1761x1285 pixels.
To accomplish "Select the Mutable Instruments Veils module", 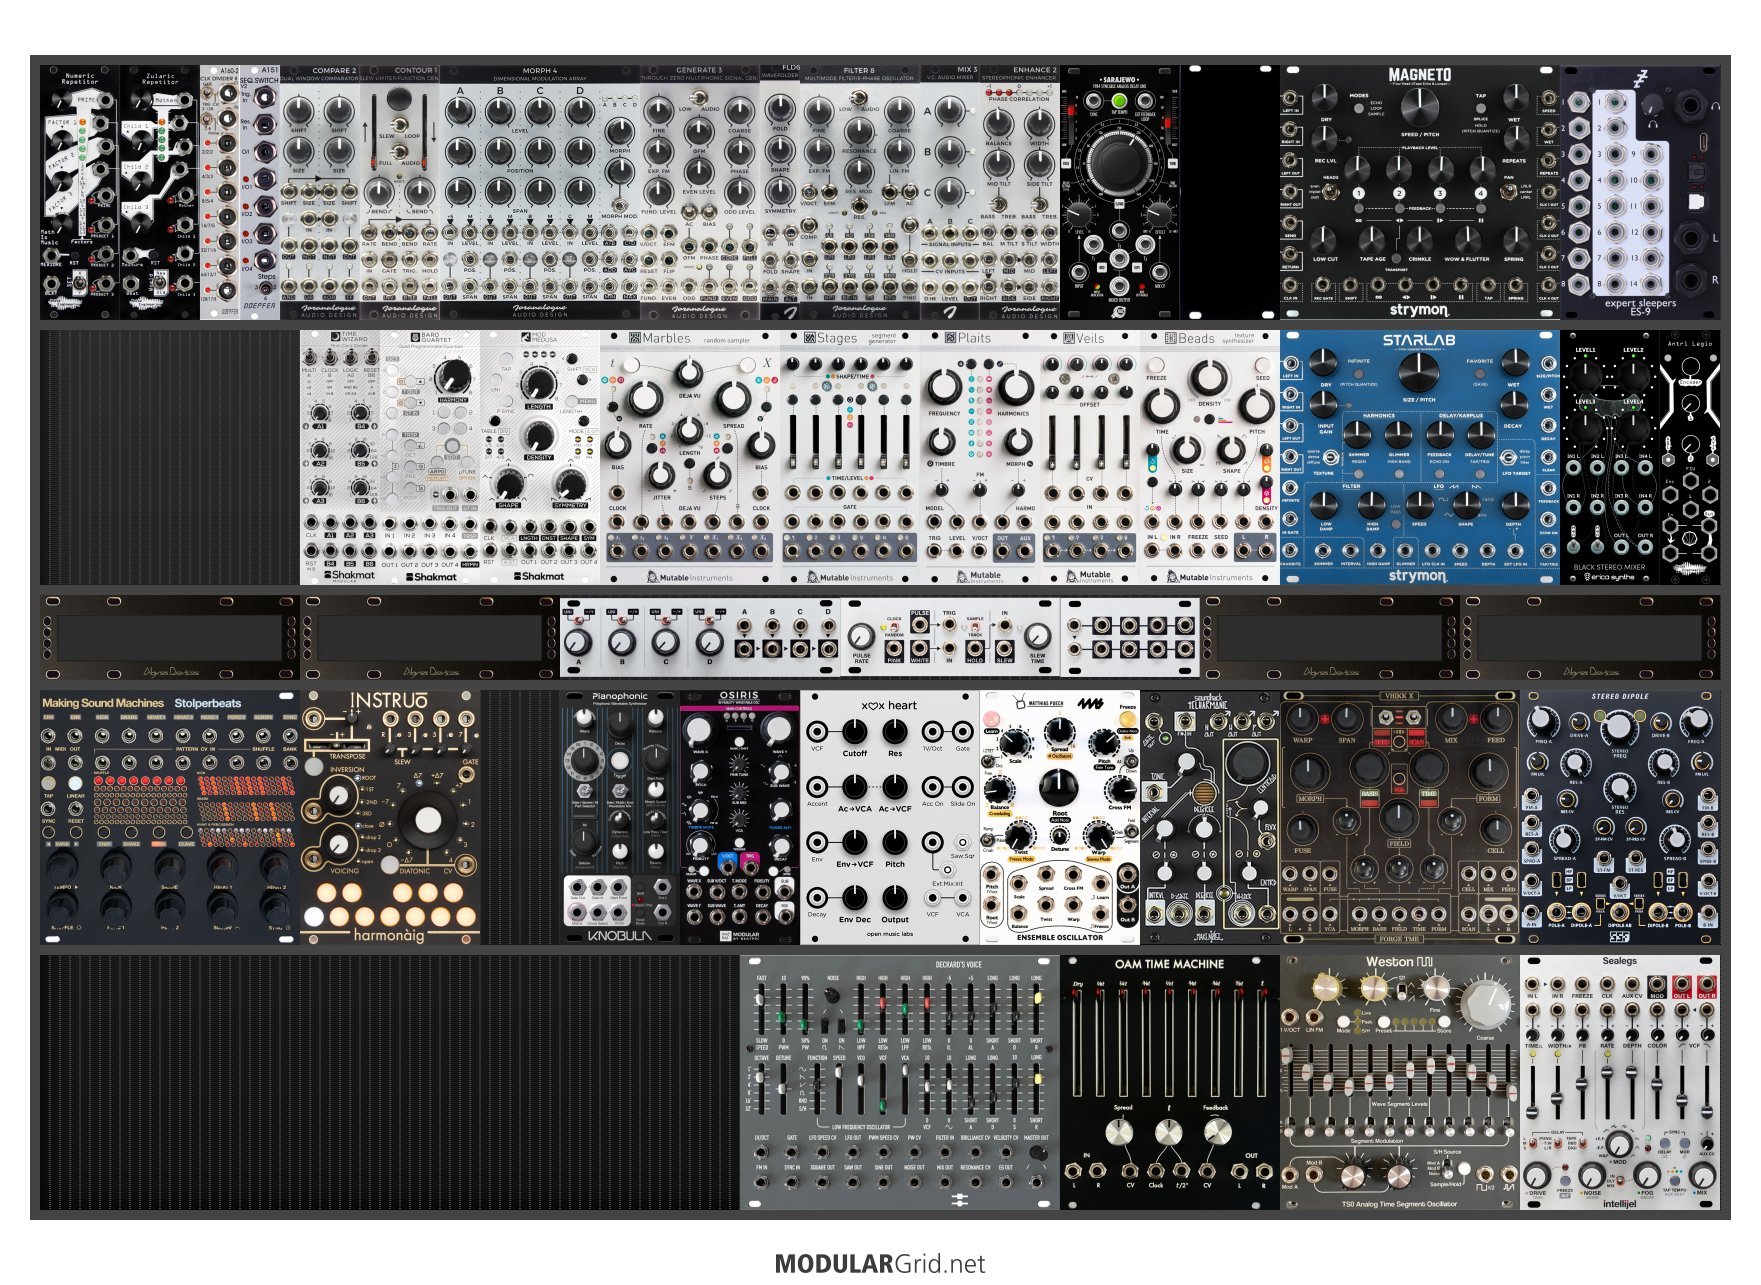I will pyautogui.click(x=1090, y=457).
